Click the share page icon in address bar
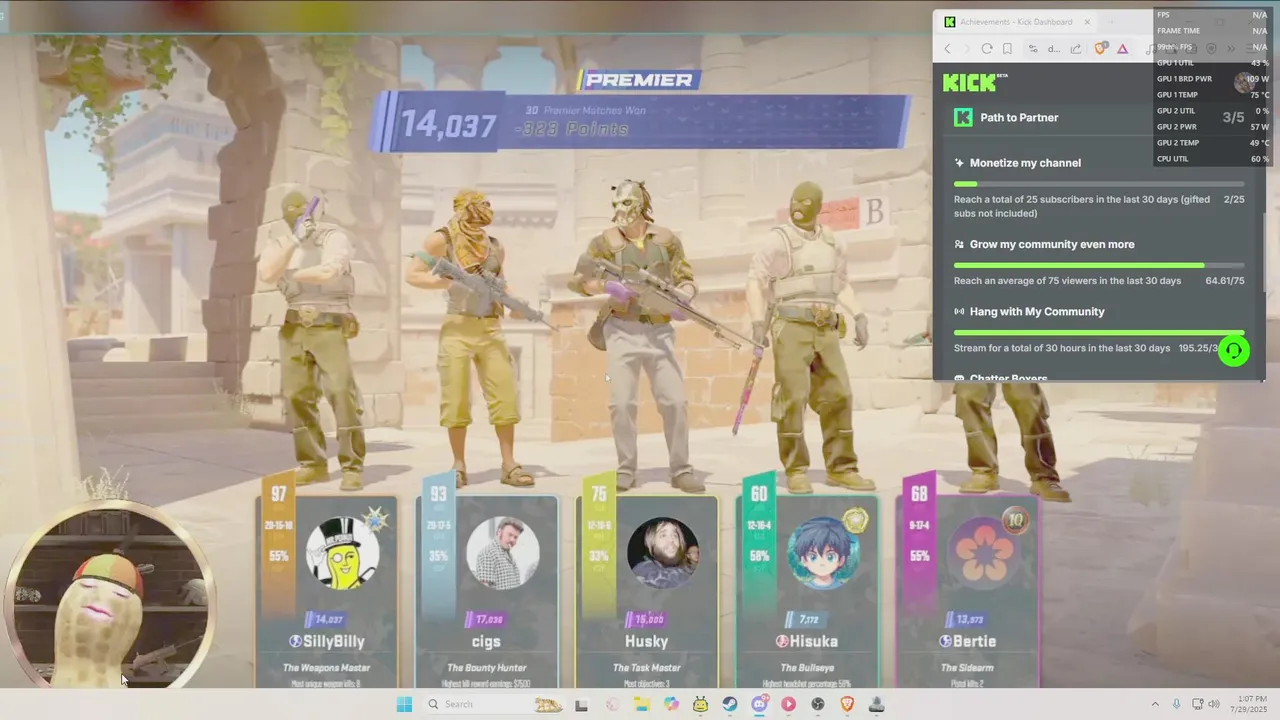This screenshot has height=720, width=1280. (1076, 49)
